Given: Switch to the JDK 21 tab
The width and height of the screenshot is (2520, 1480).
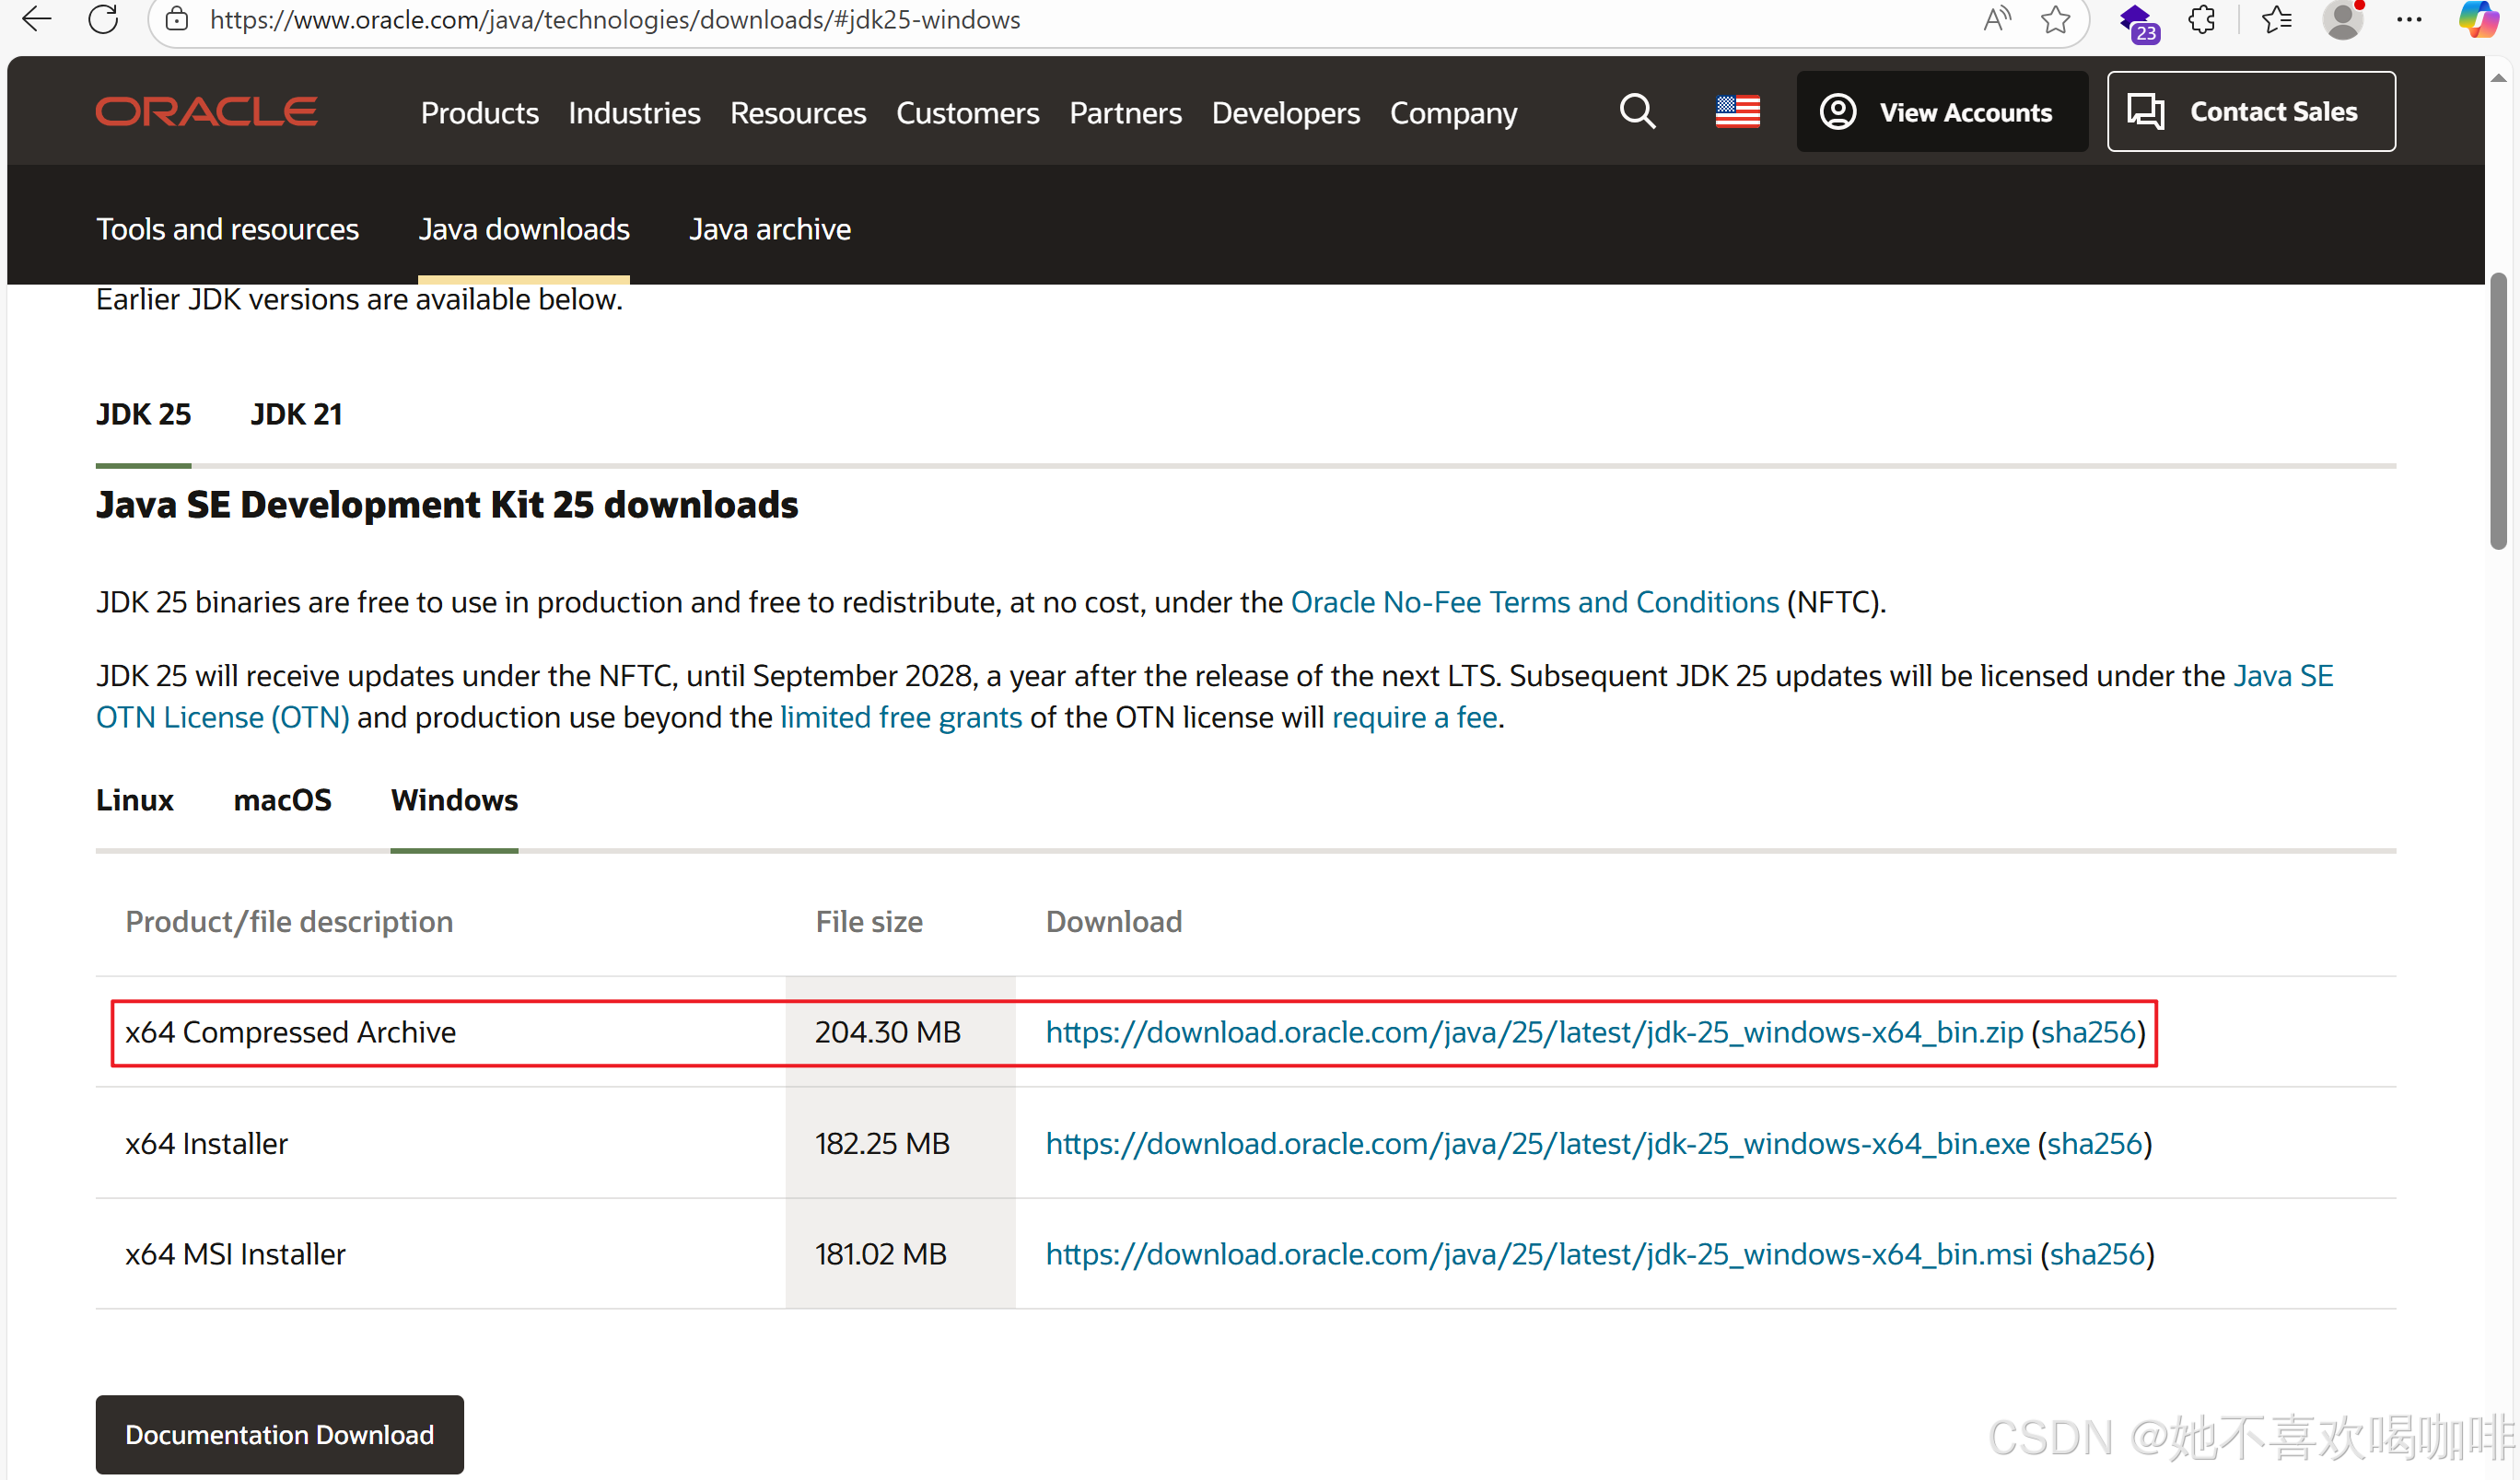Looking at the screenshot, I should tap(296, 414).
